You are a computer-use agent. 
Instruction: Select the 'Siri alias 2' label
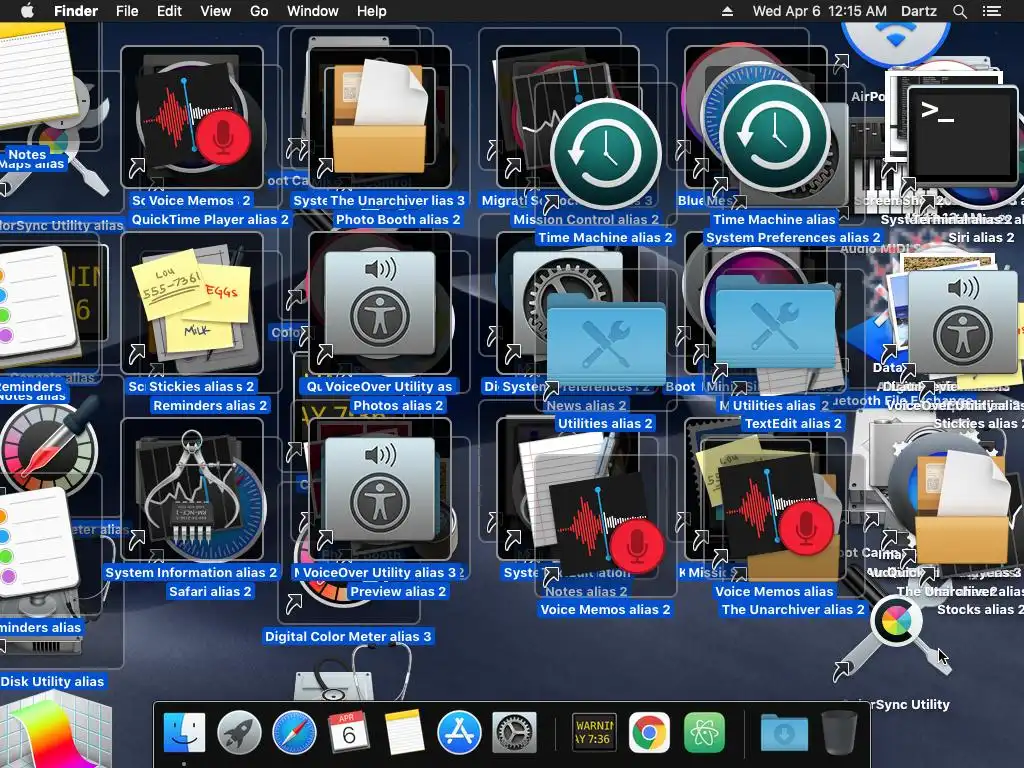981,238
